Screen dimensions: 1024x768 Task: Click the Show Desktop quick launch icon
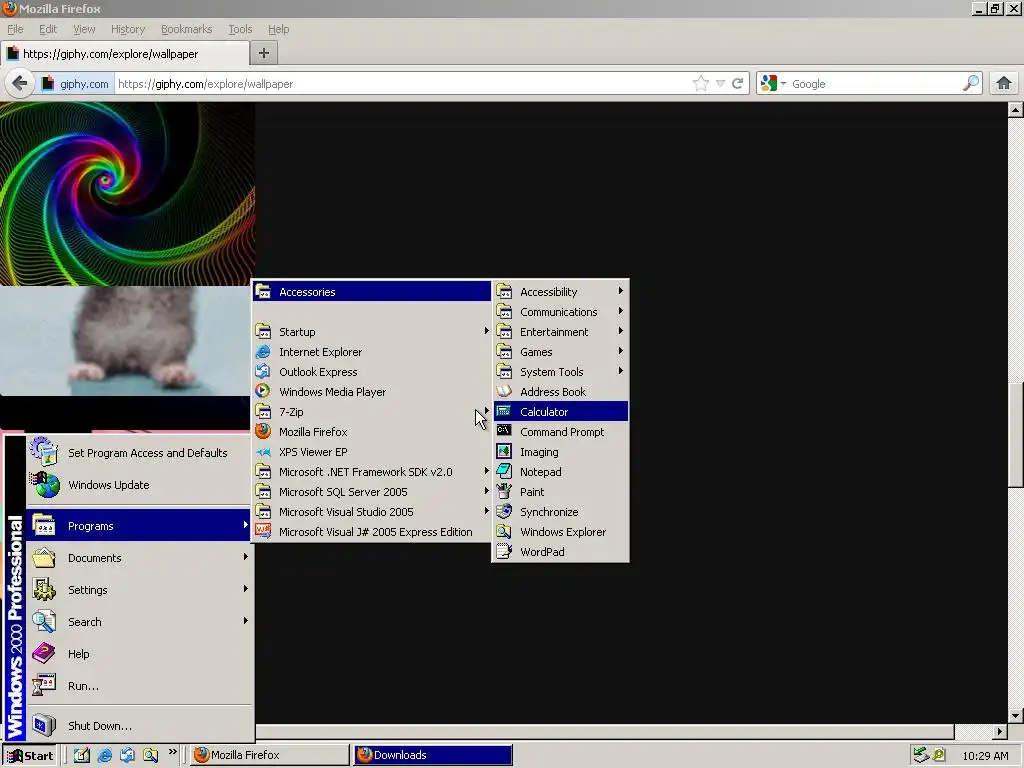click(x=82, y=755)
